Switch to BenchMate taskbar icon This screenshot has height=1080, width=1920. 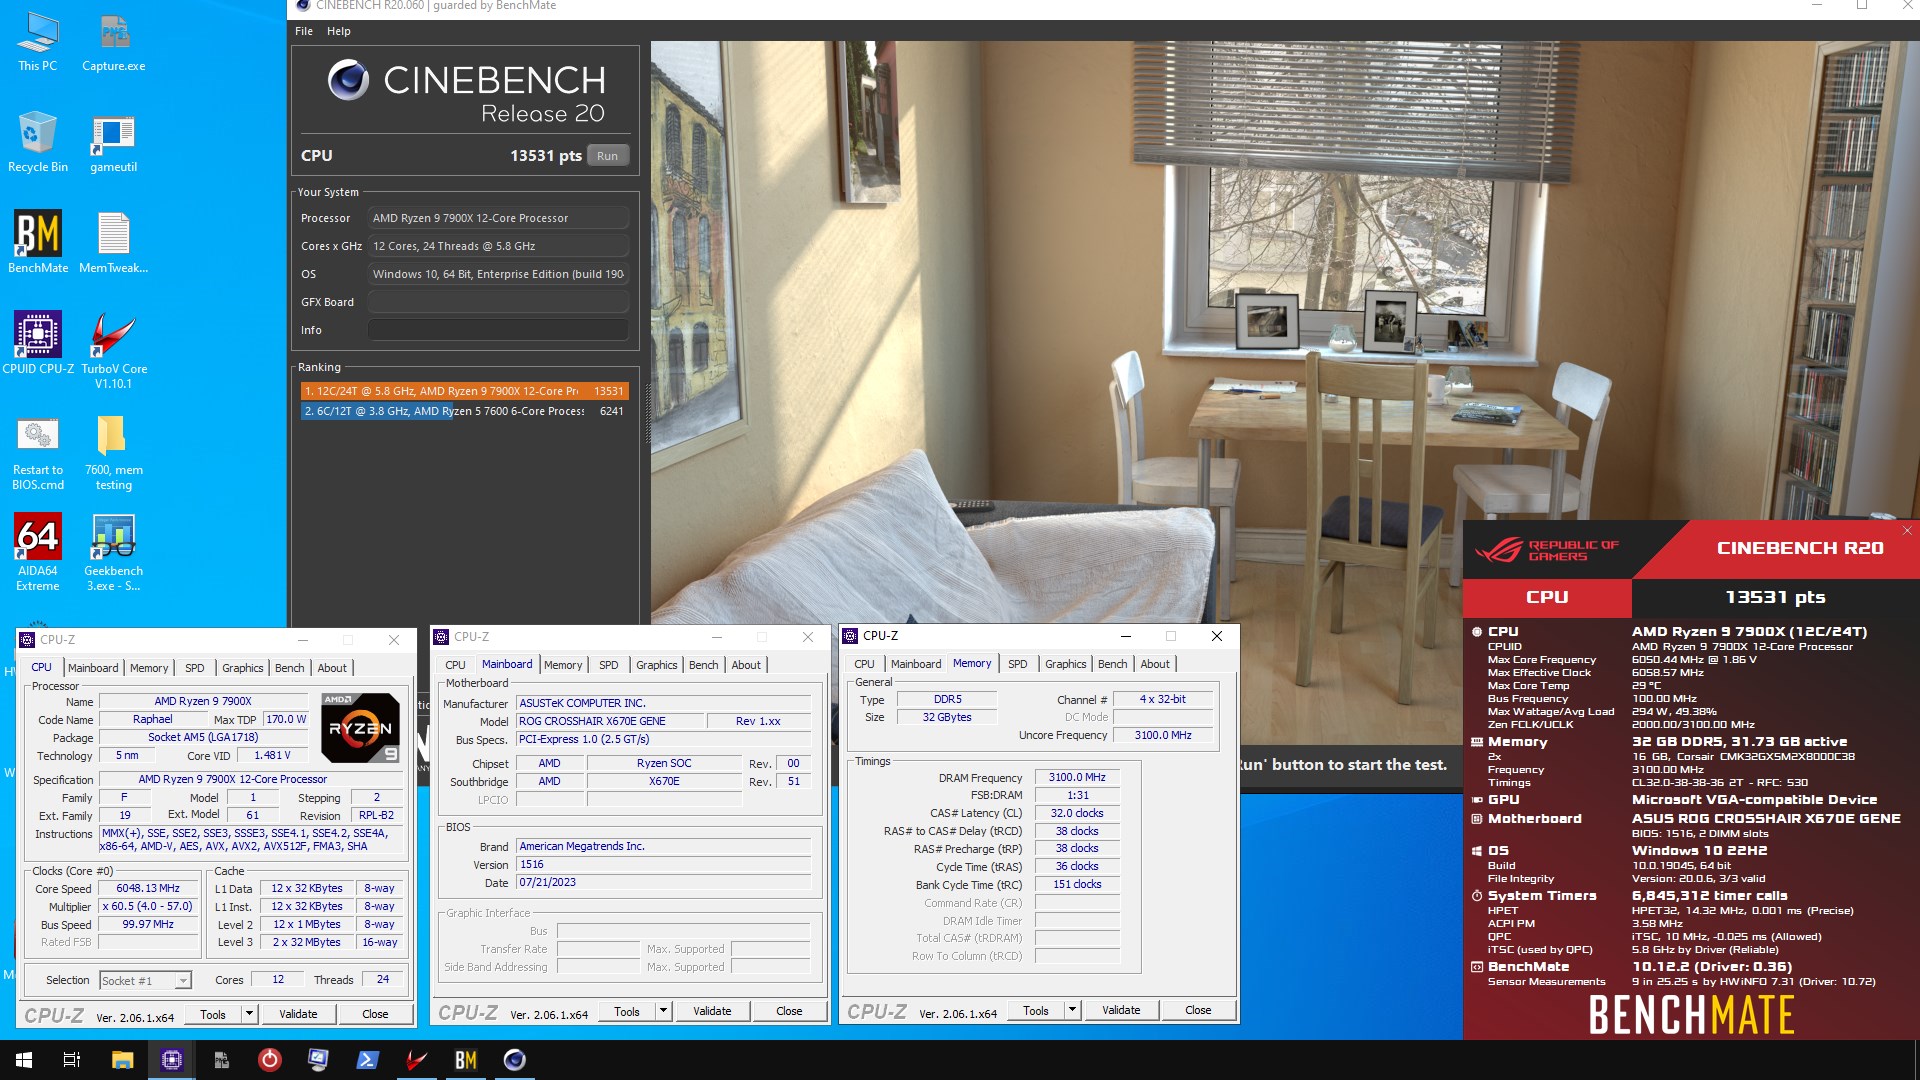pos(466,1060)
